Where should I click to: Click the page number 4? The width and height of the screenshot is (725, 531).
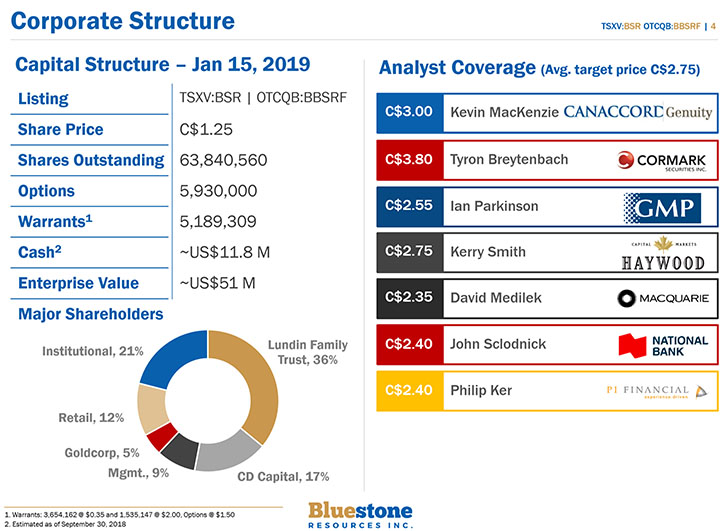(x=713, y=26)
